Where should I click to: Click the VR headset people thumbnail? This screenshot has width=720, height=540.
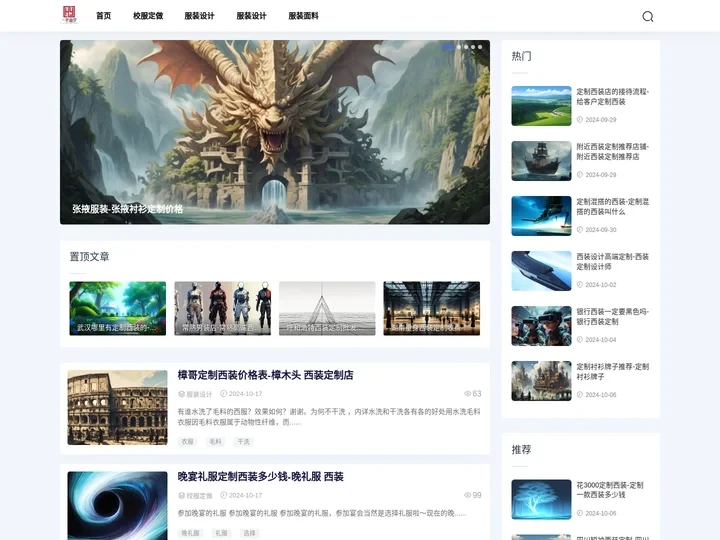coord(541,326)
